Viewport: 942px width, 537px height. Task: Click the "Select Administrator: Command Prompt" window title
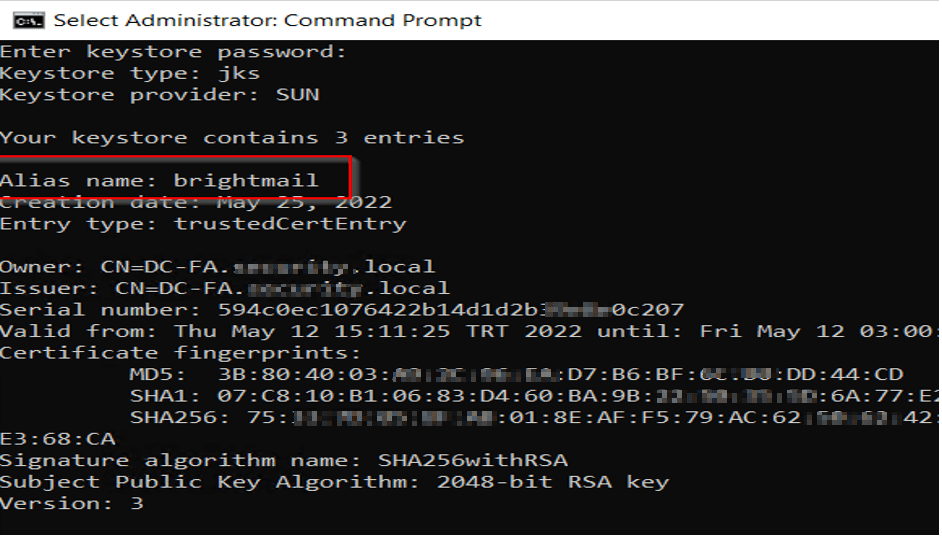(x=267, y=20)
